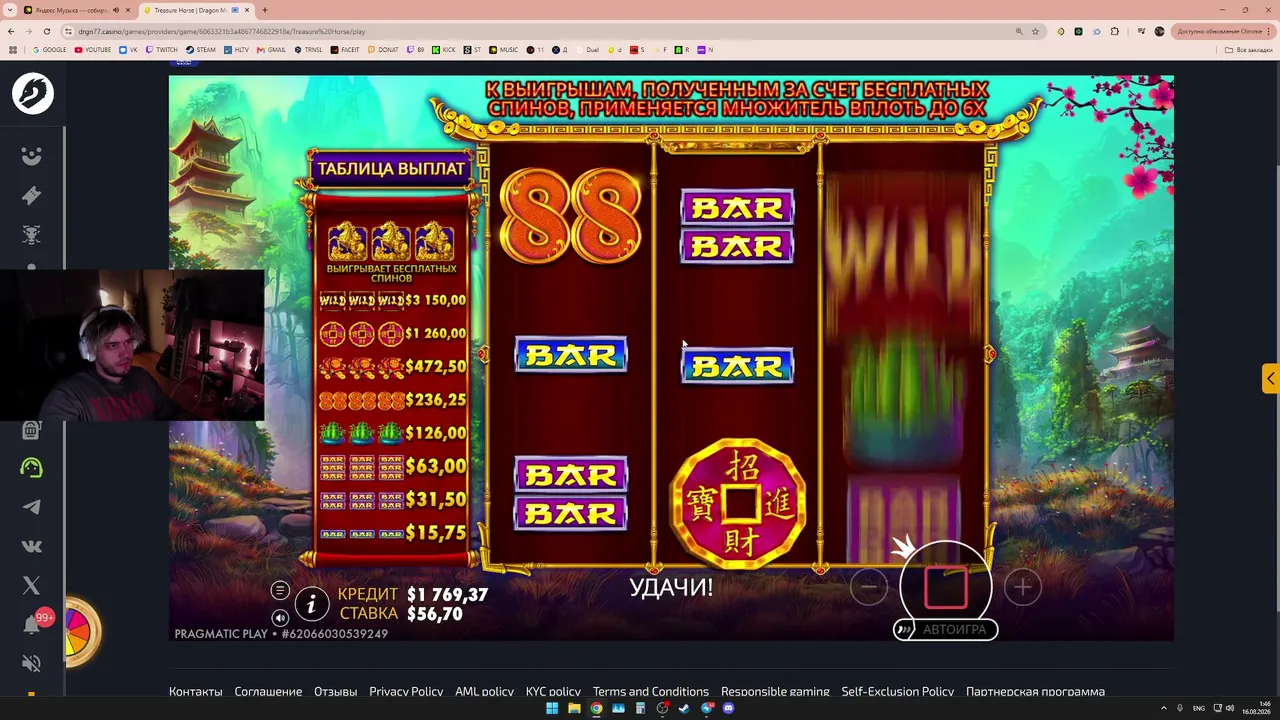Open Discord from the taskbar
This screenshot has height=720, width=1280.
click(x=728, y=708)
